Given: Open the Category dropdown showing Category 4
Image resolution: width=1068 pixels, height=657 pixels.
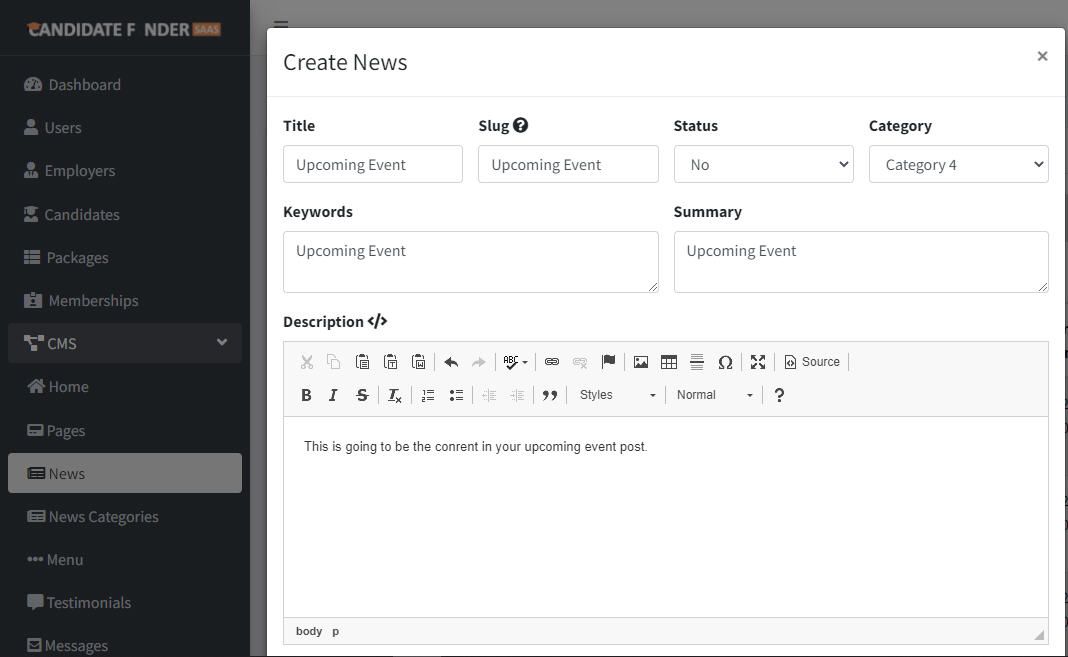Looking at the screenshot, I should pos(958,164).
